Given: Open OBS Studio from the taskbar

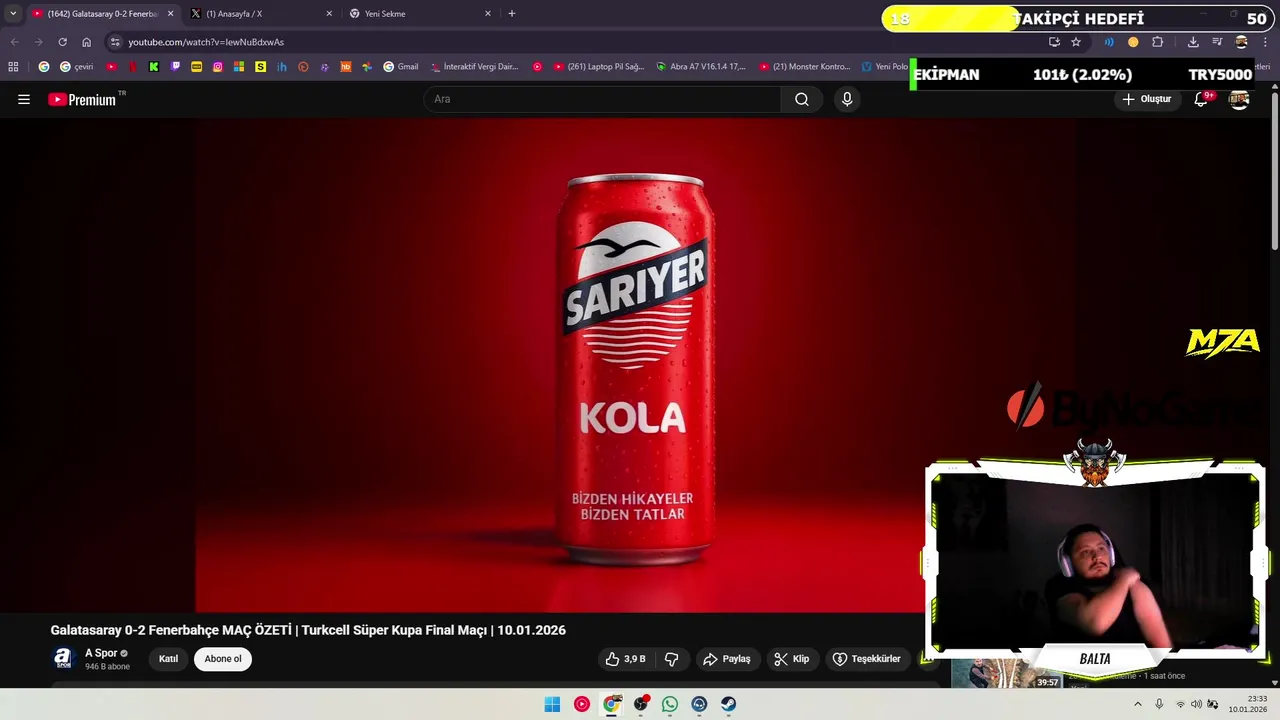Looking at the screenshot, I should 640,704.
